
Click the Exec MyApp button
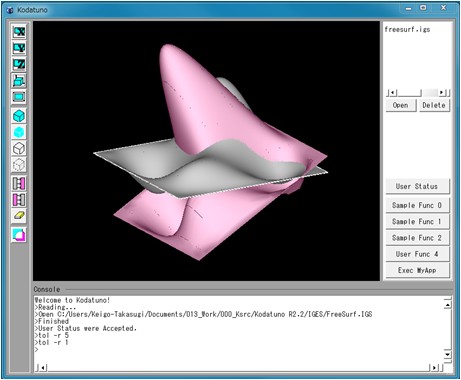click(417, 270)
